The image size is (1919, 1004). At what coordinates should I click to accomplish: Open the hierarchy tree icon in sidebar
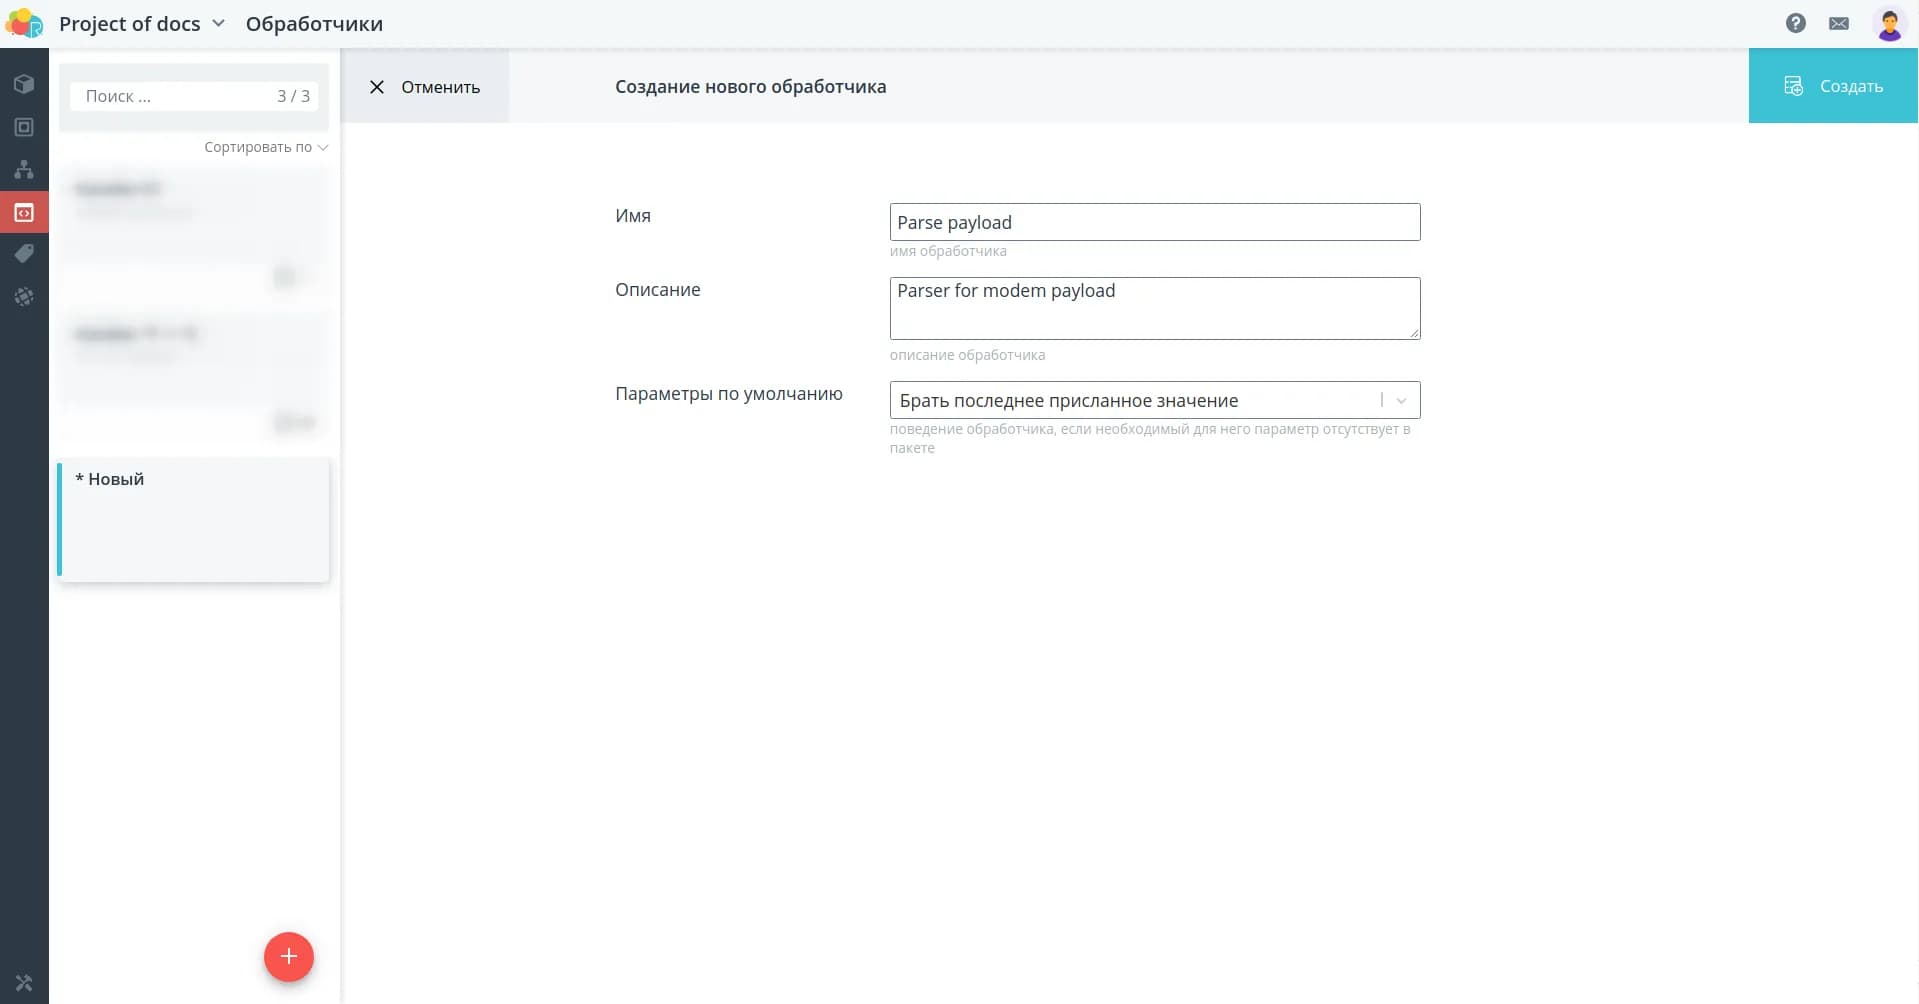click(24, 169)
